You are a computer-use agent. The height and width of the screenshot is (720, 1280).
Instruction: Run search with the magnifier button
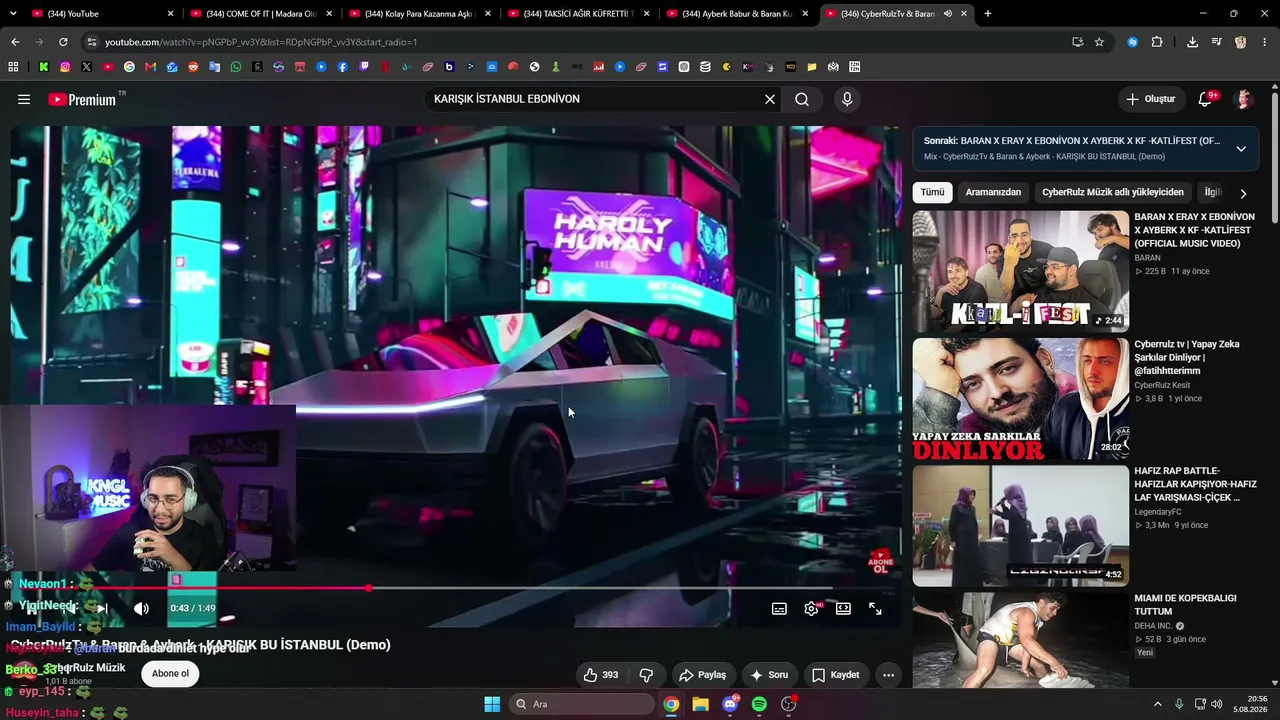pyautogui.click(x=802, y=99)
